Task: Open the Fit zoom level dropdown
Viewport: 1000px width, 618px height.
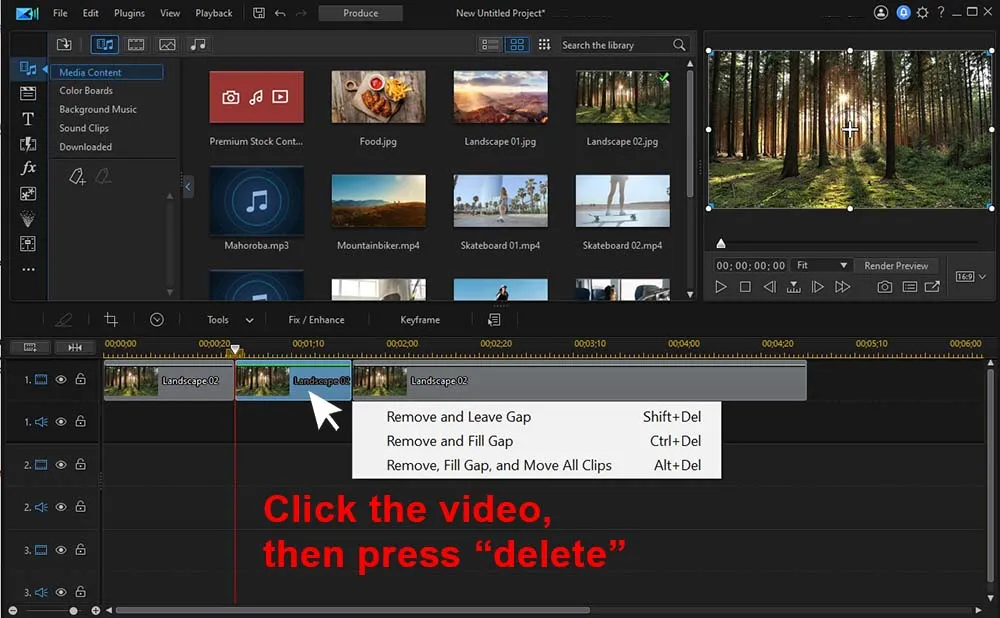Action: click(820, 265)
